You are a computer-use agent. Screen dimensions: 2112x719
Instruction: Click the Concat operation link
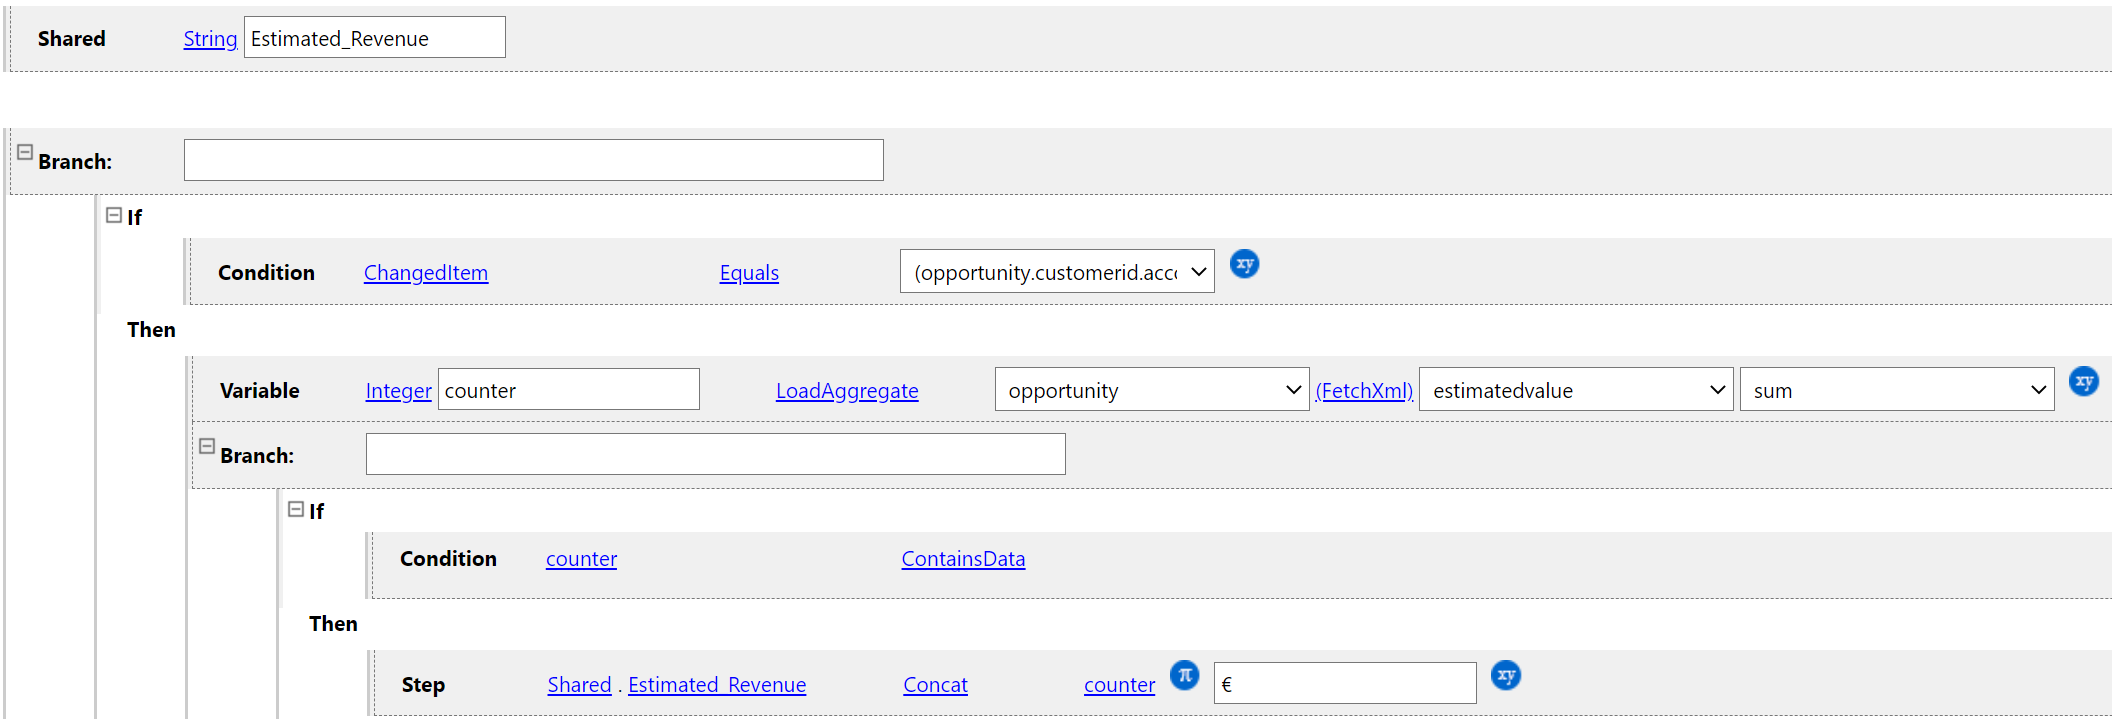coord(935,684)
